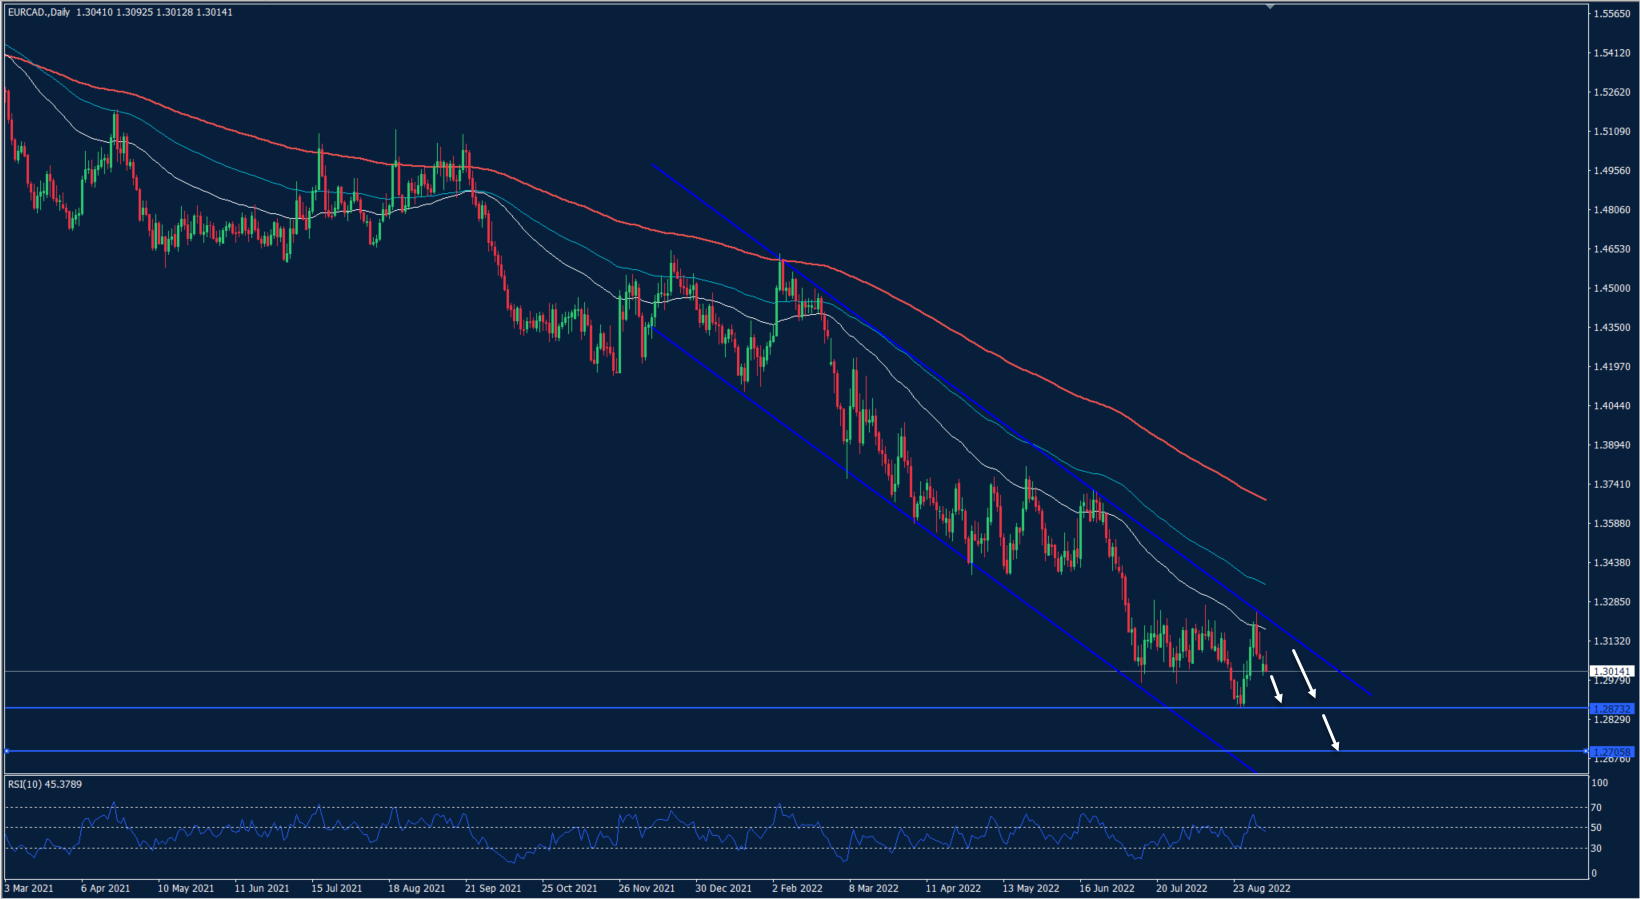The width and height of the screenshot is (1640, 899).
Task: Select the lowest white arrow pointing to 1.27058
Action: pyautogui.click(x=1331, y=732)
